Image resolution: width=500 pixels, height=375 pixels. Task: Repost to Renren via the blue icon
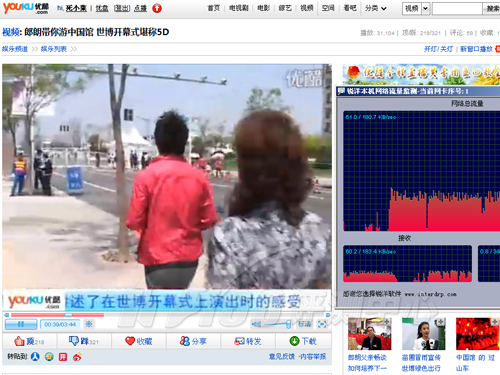(x=35, y=357)
